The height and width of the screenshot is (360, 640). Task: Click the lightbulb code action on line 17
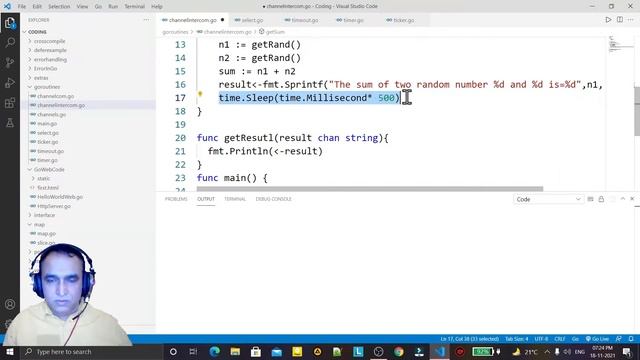200,94
